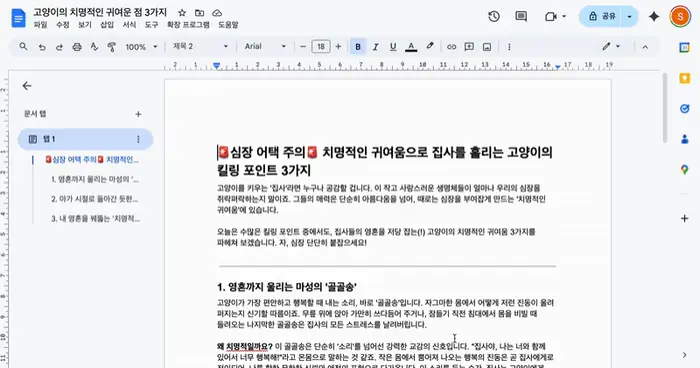The height and width of the screenshot is (368, 700).
Task: Open 탭 1 options three-dot menu
Action: pyautogui.click(x=138, y=139)
